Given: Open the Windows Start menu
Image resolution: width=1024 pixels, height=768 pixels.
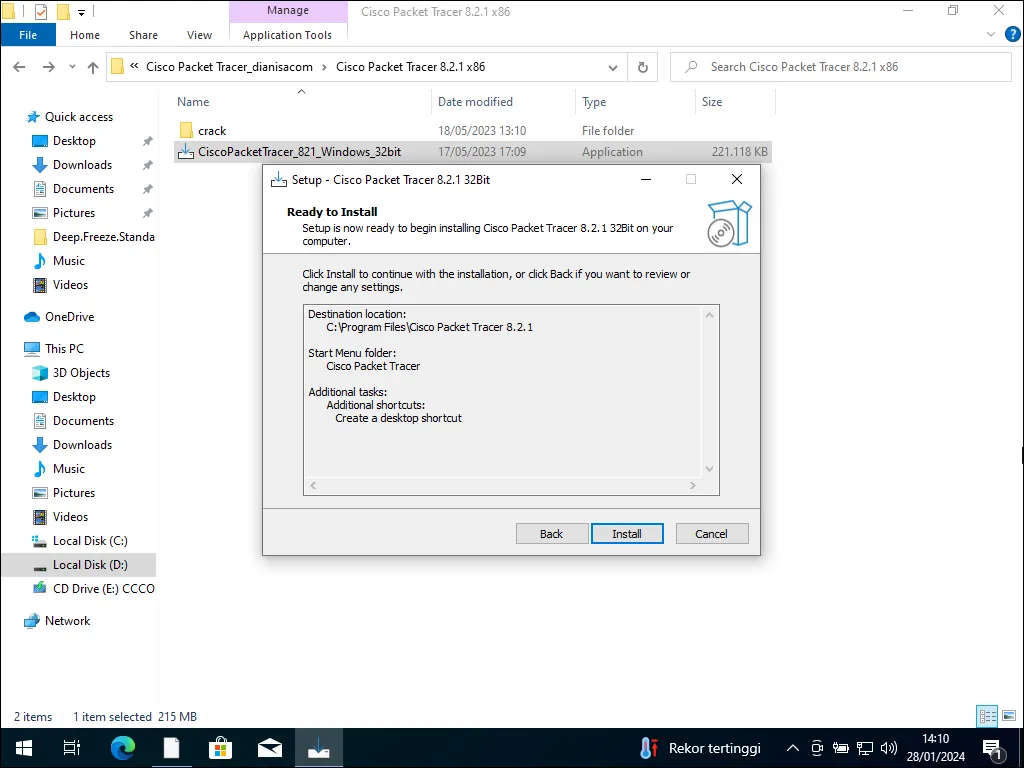Looking at the screenshot, I should [24, 748].
